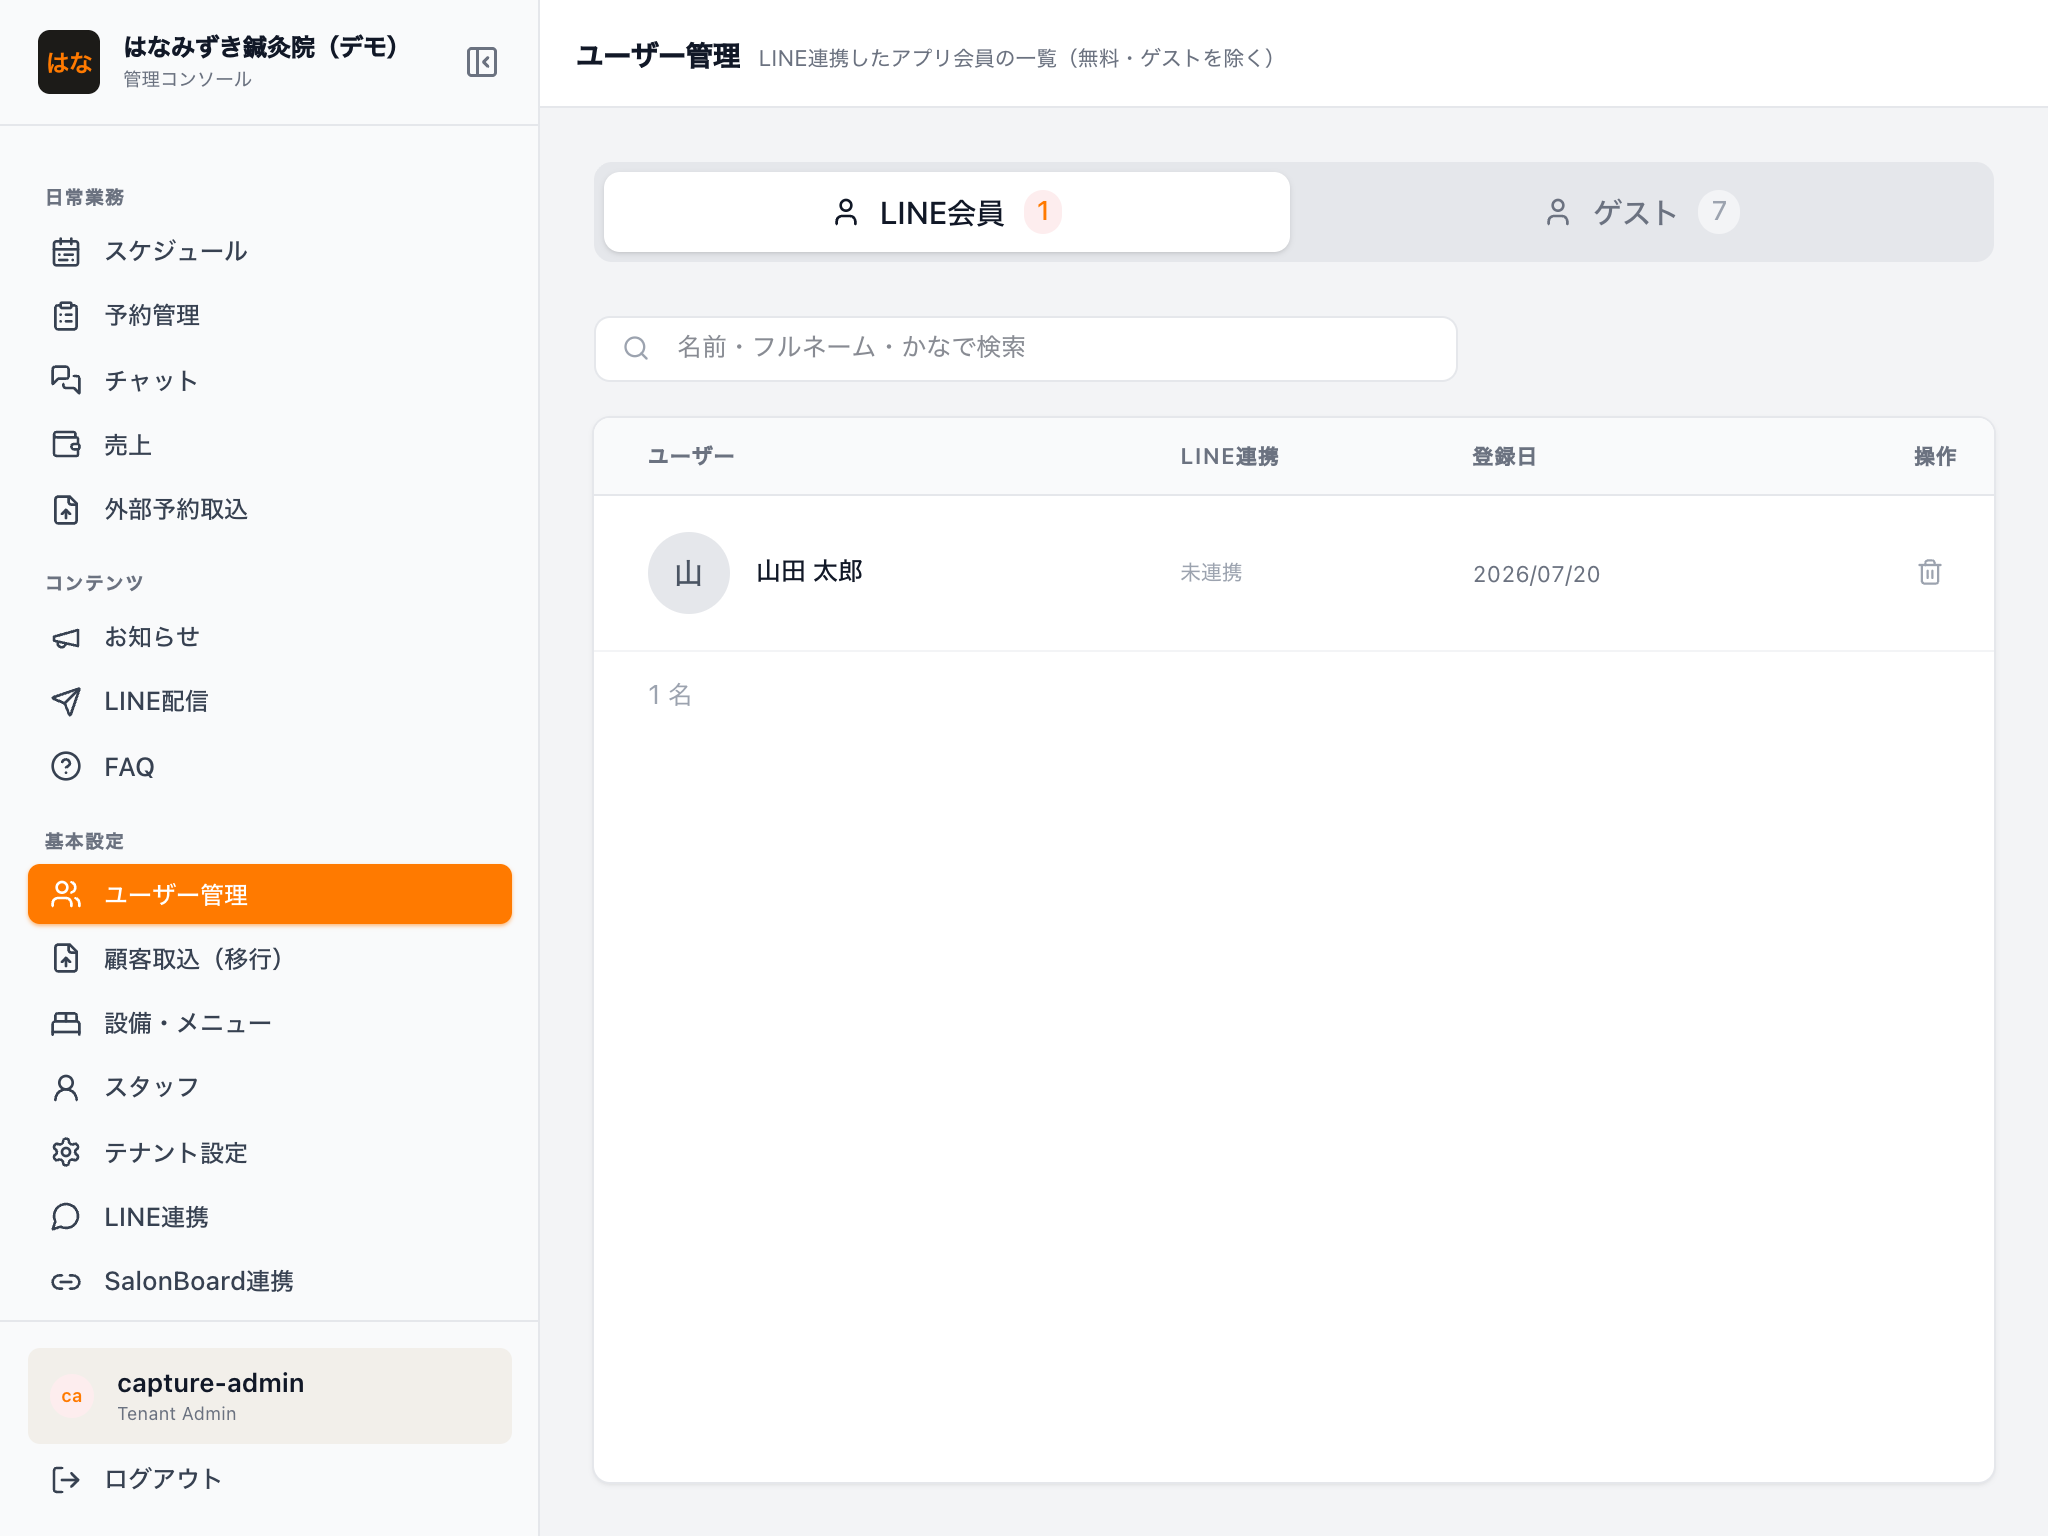Go to スケジュール menu item

coord(270,252)
